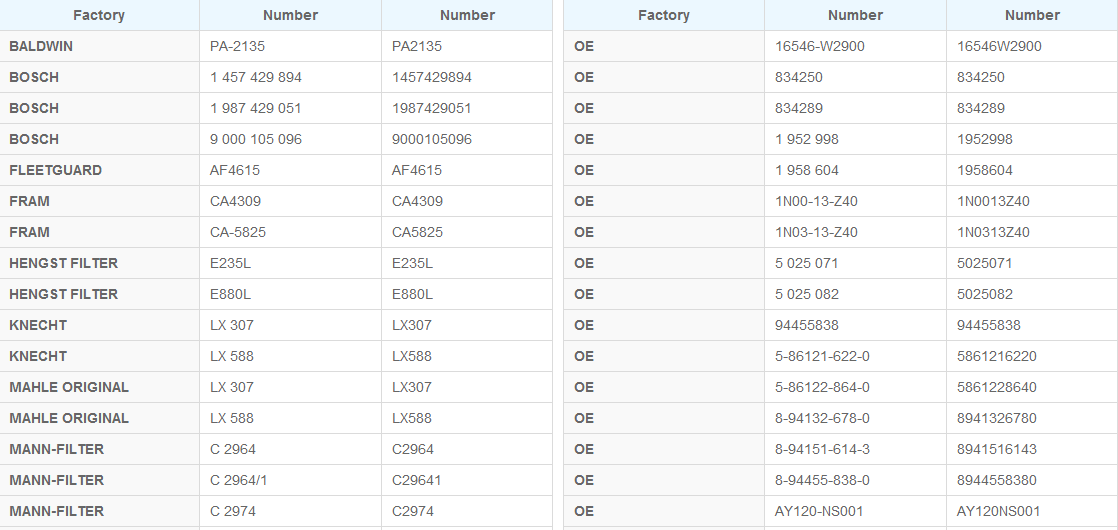Click MANN-FILTER part C 2964/1
Image resolution: width=1118 pixels, height=530 pixels.
point(239,480)
